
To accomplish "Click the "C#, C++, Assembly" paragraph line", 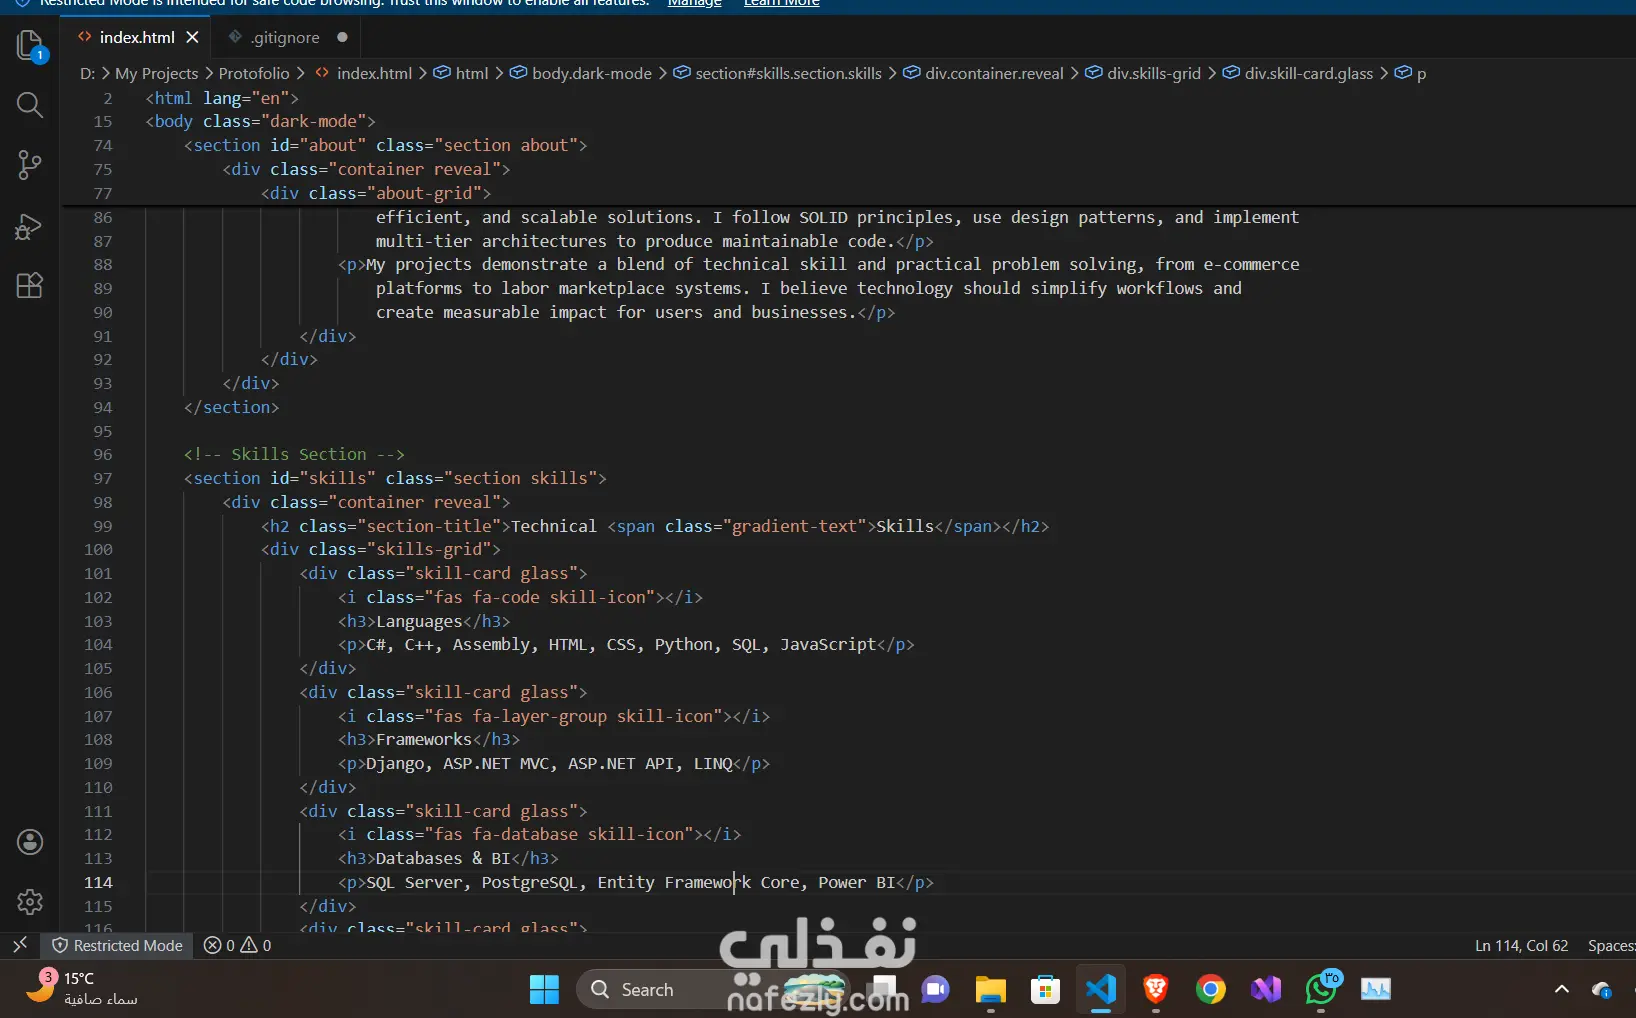I will coord(626,644).
